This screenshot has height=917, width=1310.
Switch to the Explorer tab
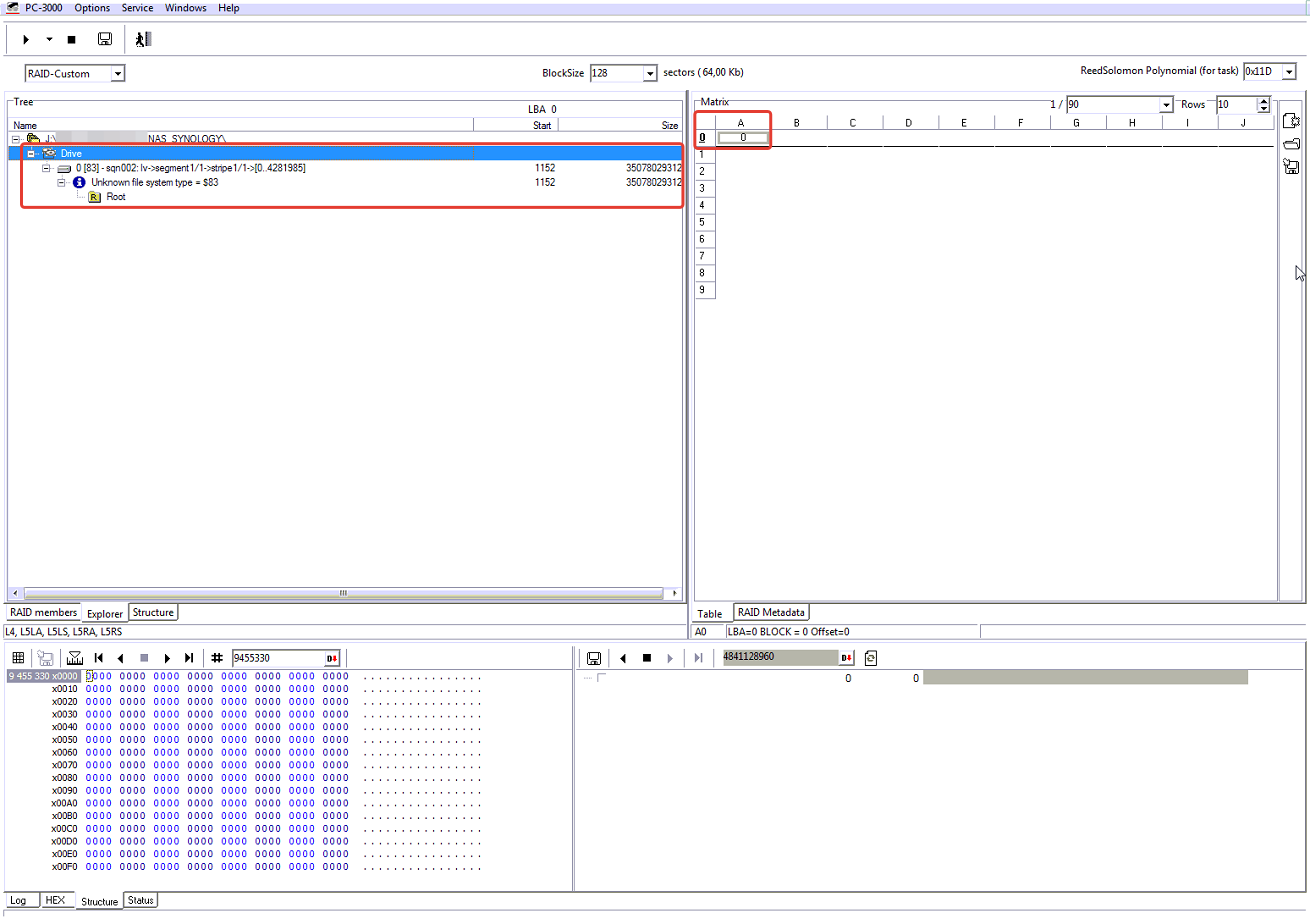105,614
